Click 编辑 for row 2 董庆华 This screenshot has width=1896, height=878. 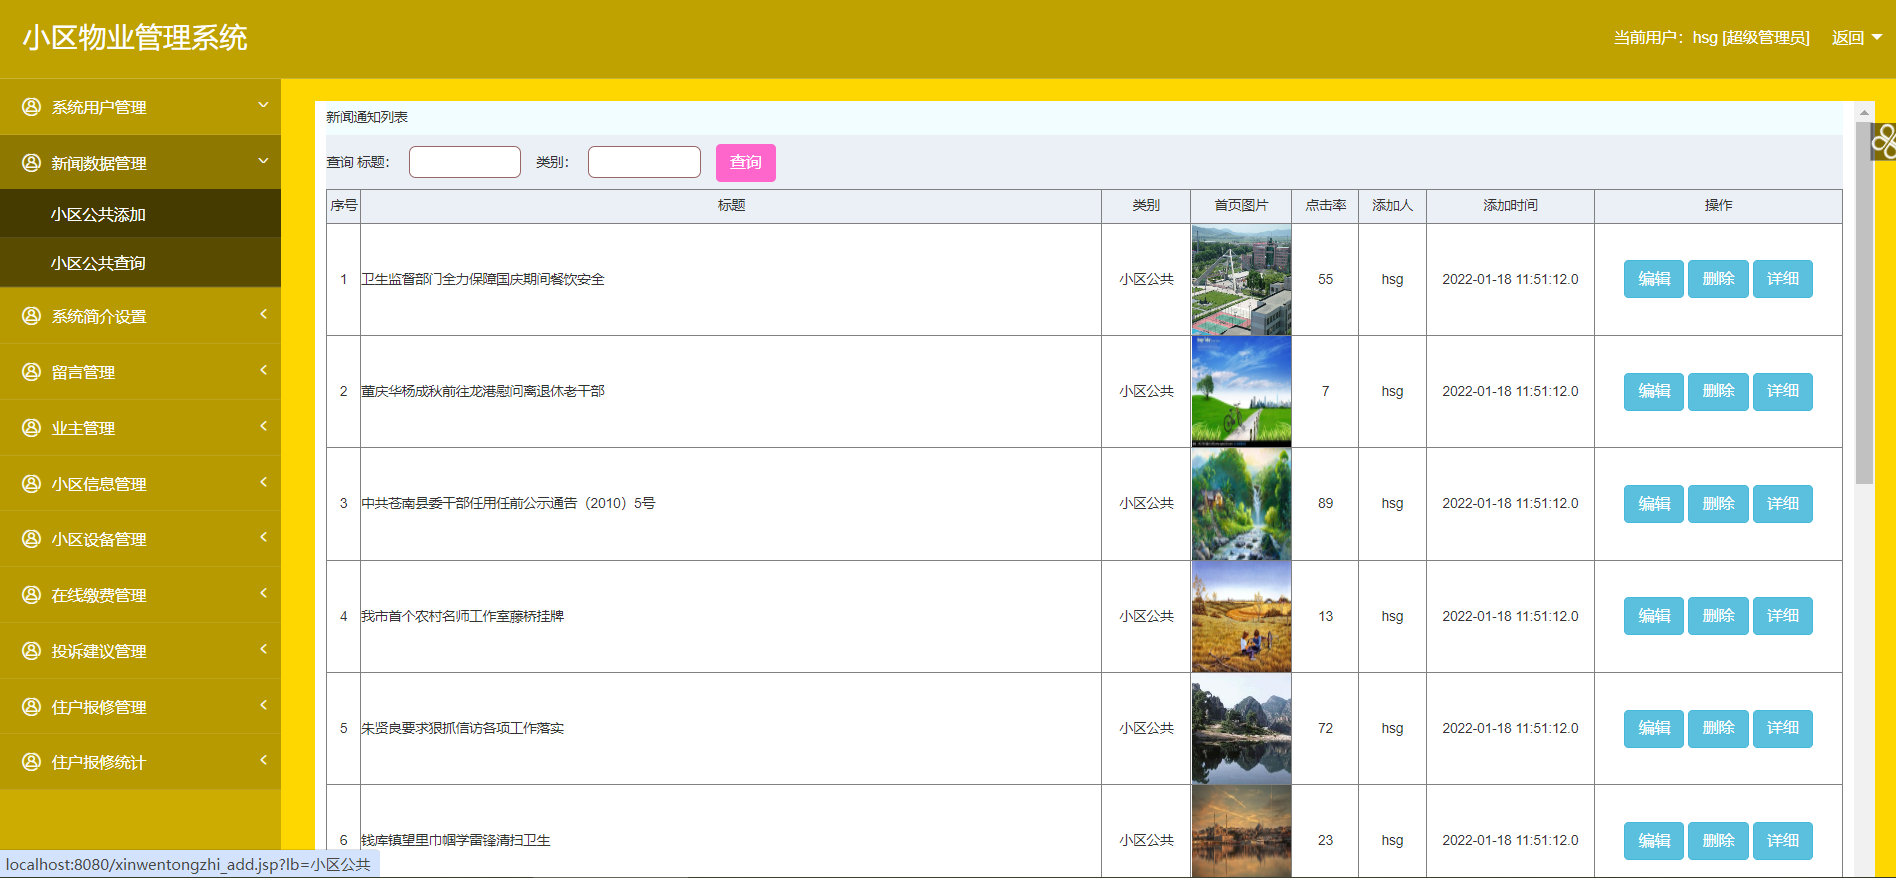point(1654,391)
